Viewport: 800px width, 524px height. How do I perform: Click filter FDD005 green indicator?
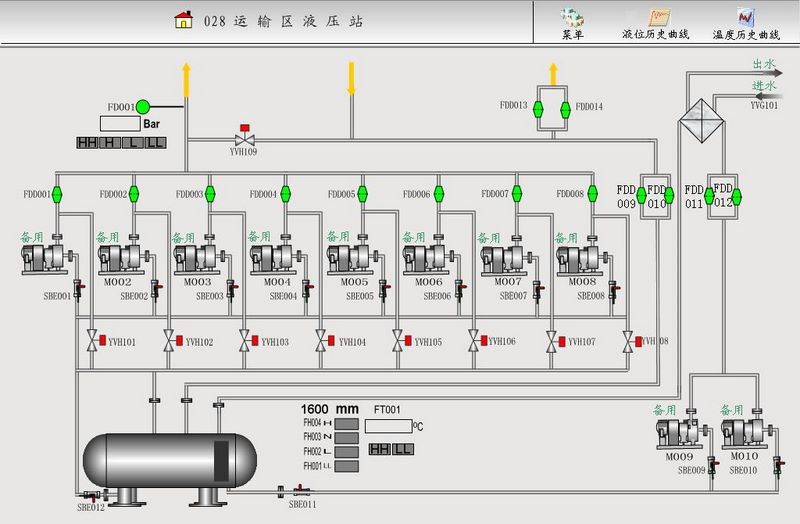tap(363, 194)
